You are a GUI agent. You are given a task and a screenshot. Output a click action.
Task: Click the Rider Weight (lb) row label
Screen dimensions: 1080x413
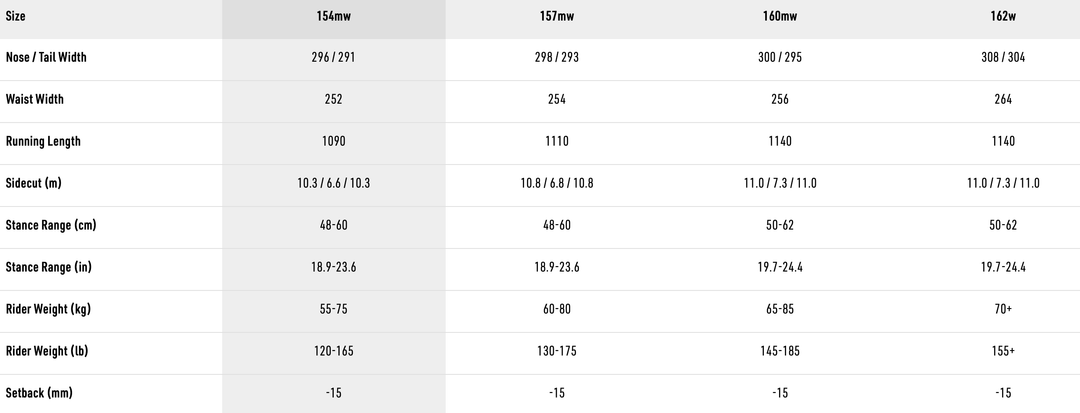click(47, 352)
